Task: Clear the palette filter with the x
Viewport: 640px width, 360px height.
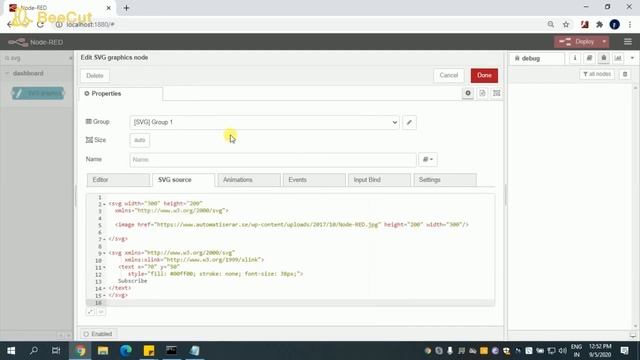Action: [x=70, y=58]
